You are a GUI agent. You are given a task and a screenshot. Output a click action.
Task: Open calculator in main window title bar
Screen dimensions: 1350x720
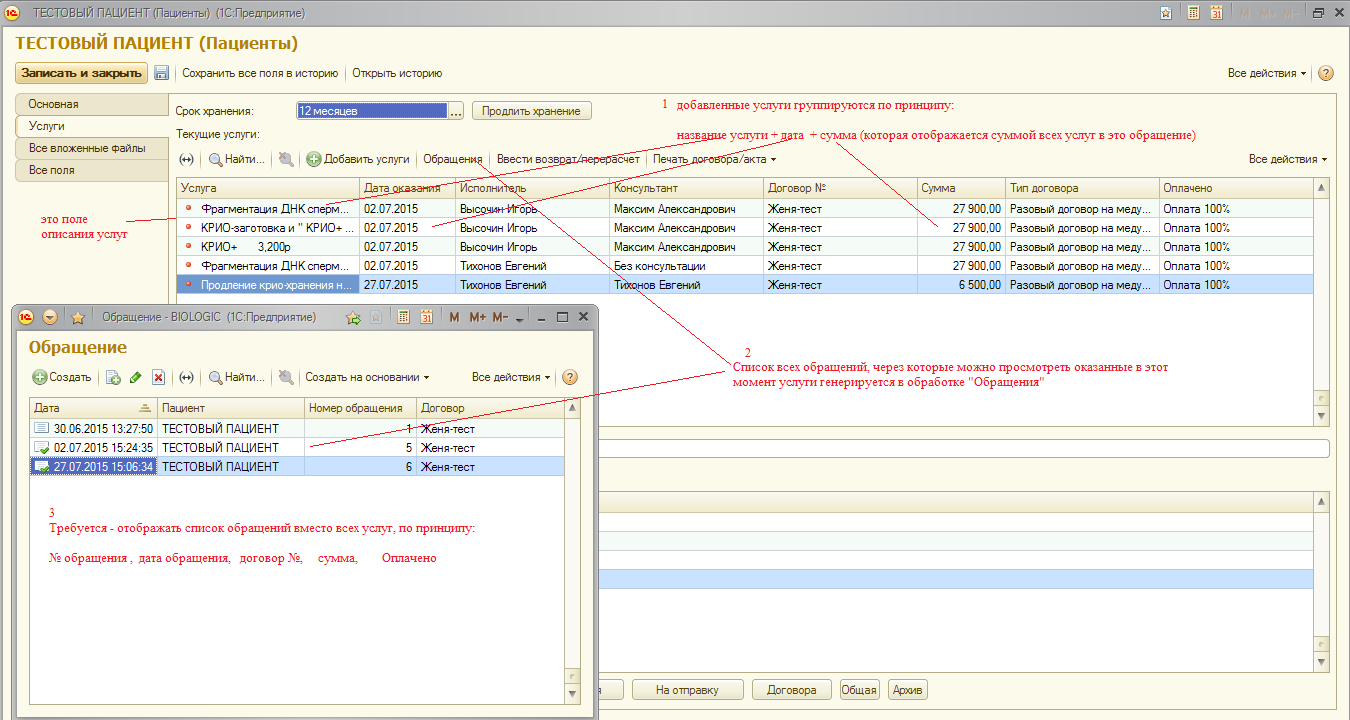(x=1193, y=13)
